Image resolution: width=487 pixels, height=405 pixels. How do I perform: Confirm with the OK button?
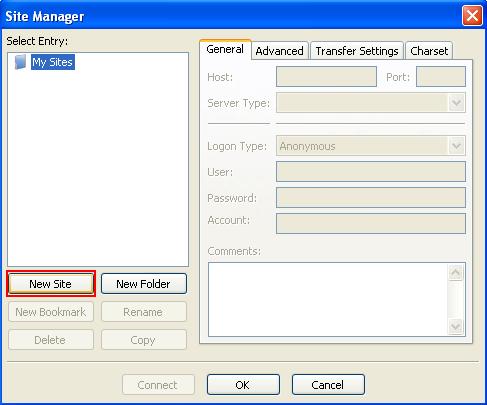tap(243, 385)
